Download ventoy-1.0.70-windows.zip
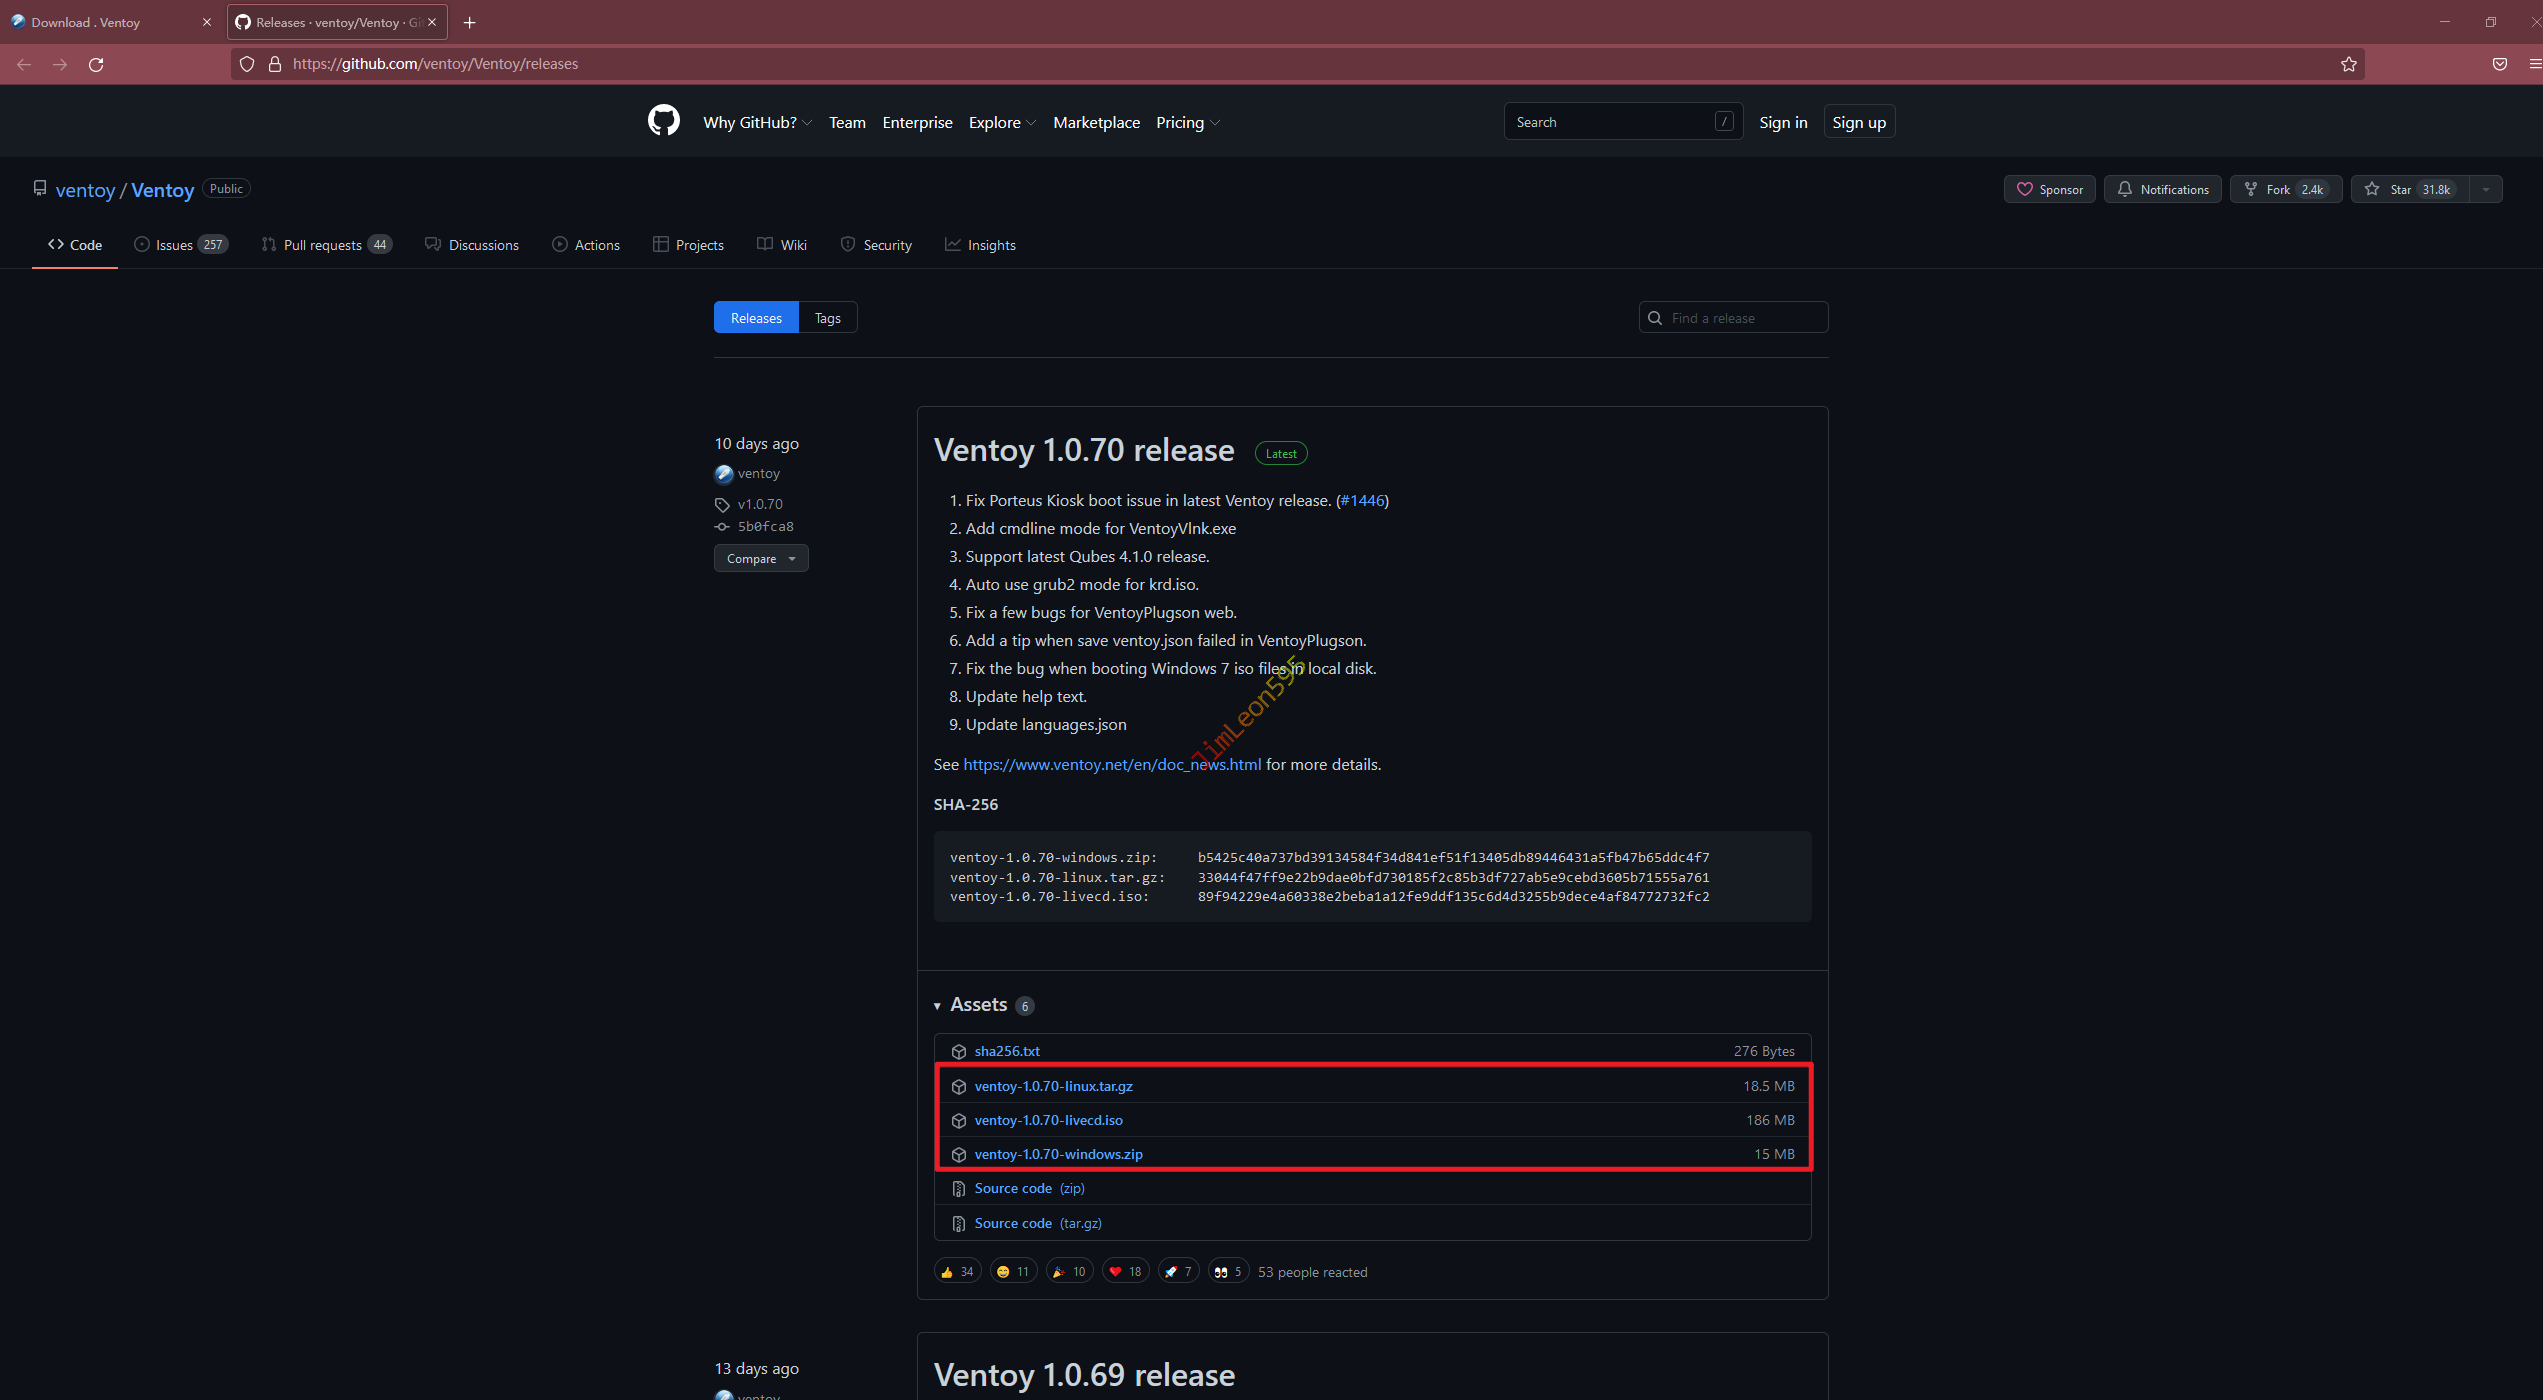 (1058, 1154)
